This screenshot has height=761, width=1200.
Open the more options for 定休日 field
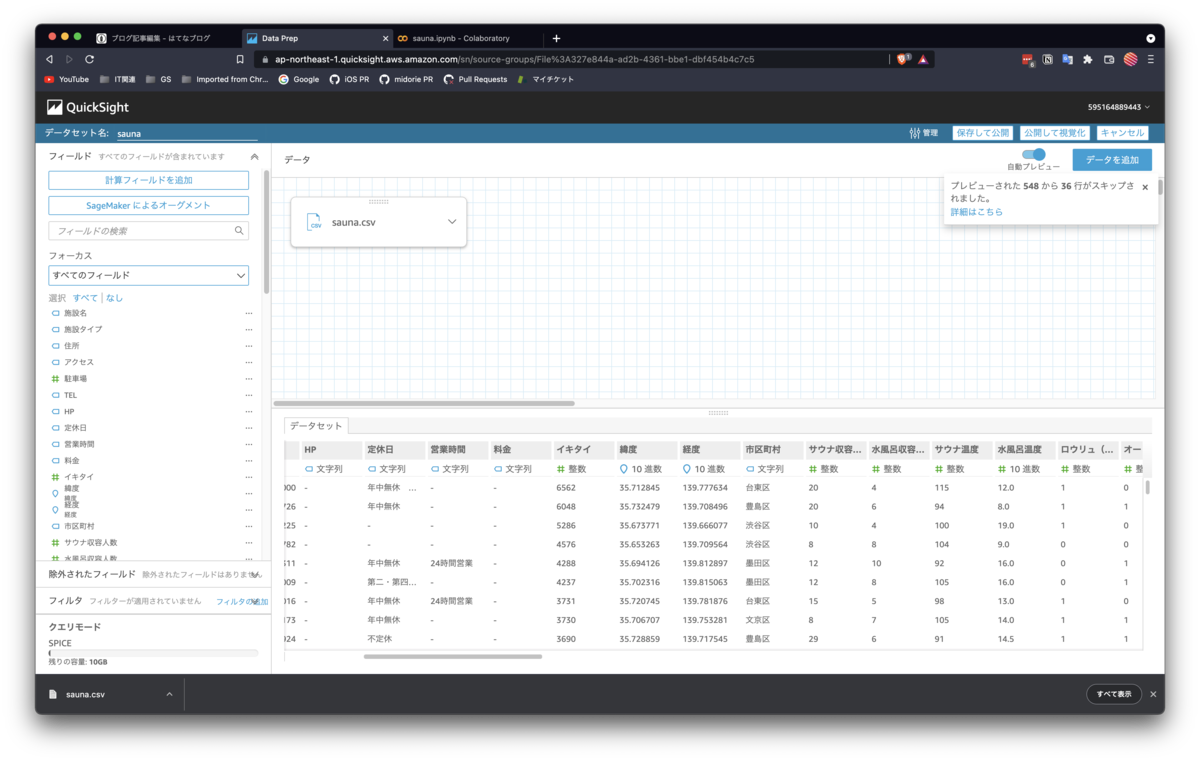point(249,428)
